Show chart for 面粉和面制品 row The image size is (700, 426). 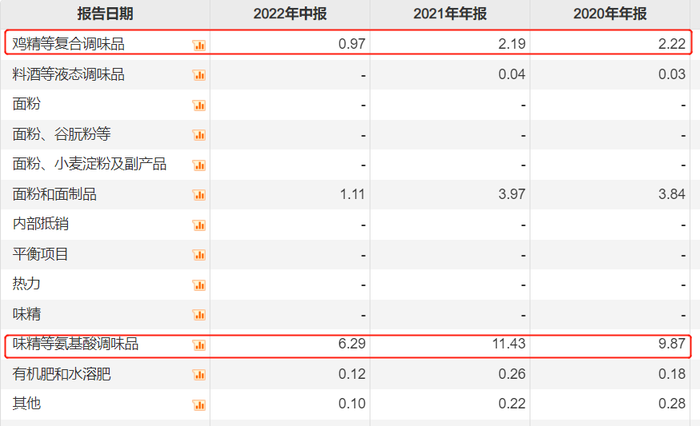199,195
